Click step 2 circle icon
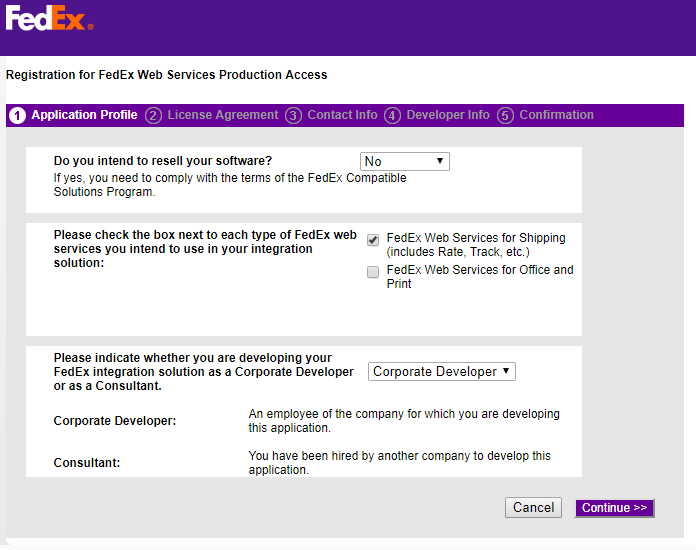This screenshot has height=550, width=696. click(153, 116)
